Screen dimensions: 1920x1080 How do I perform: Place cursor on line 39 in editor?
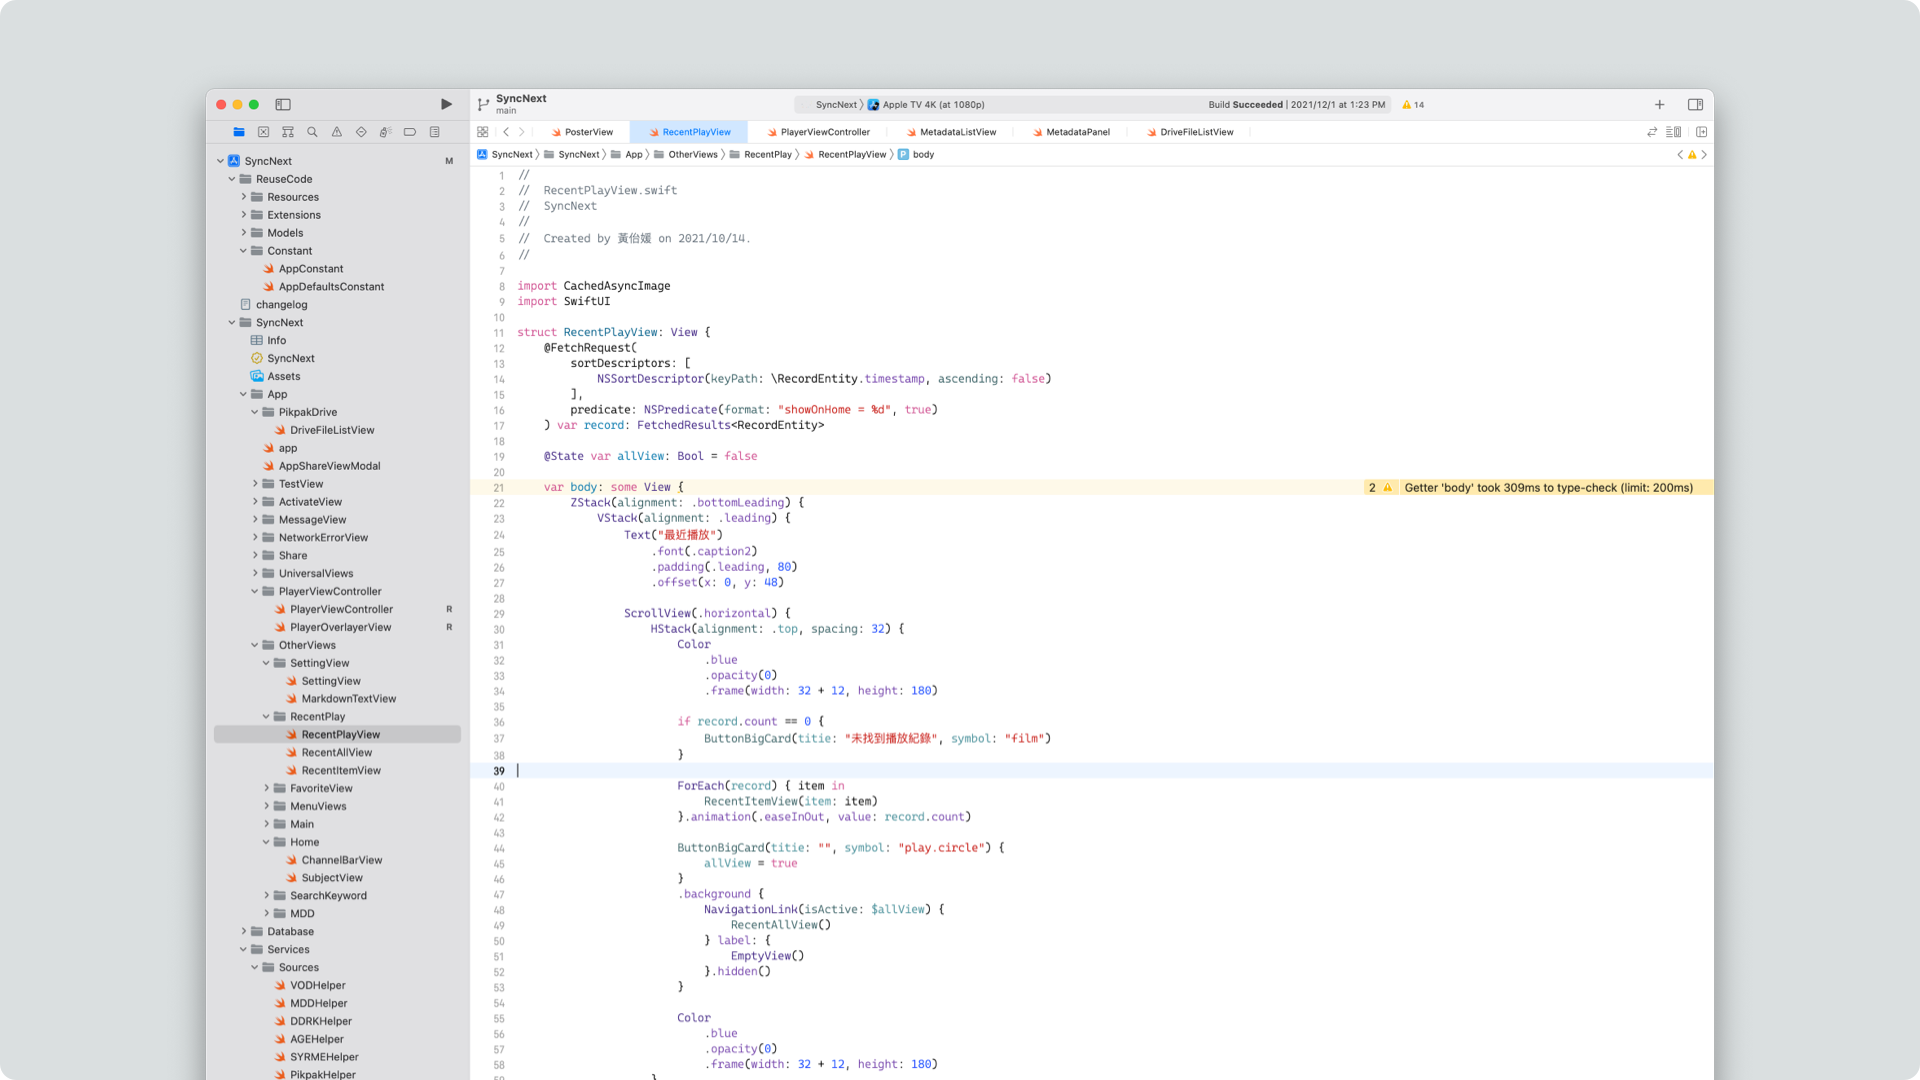click(1091, 771)
